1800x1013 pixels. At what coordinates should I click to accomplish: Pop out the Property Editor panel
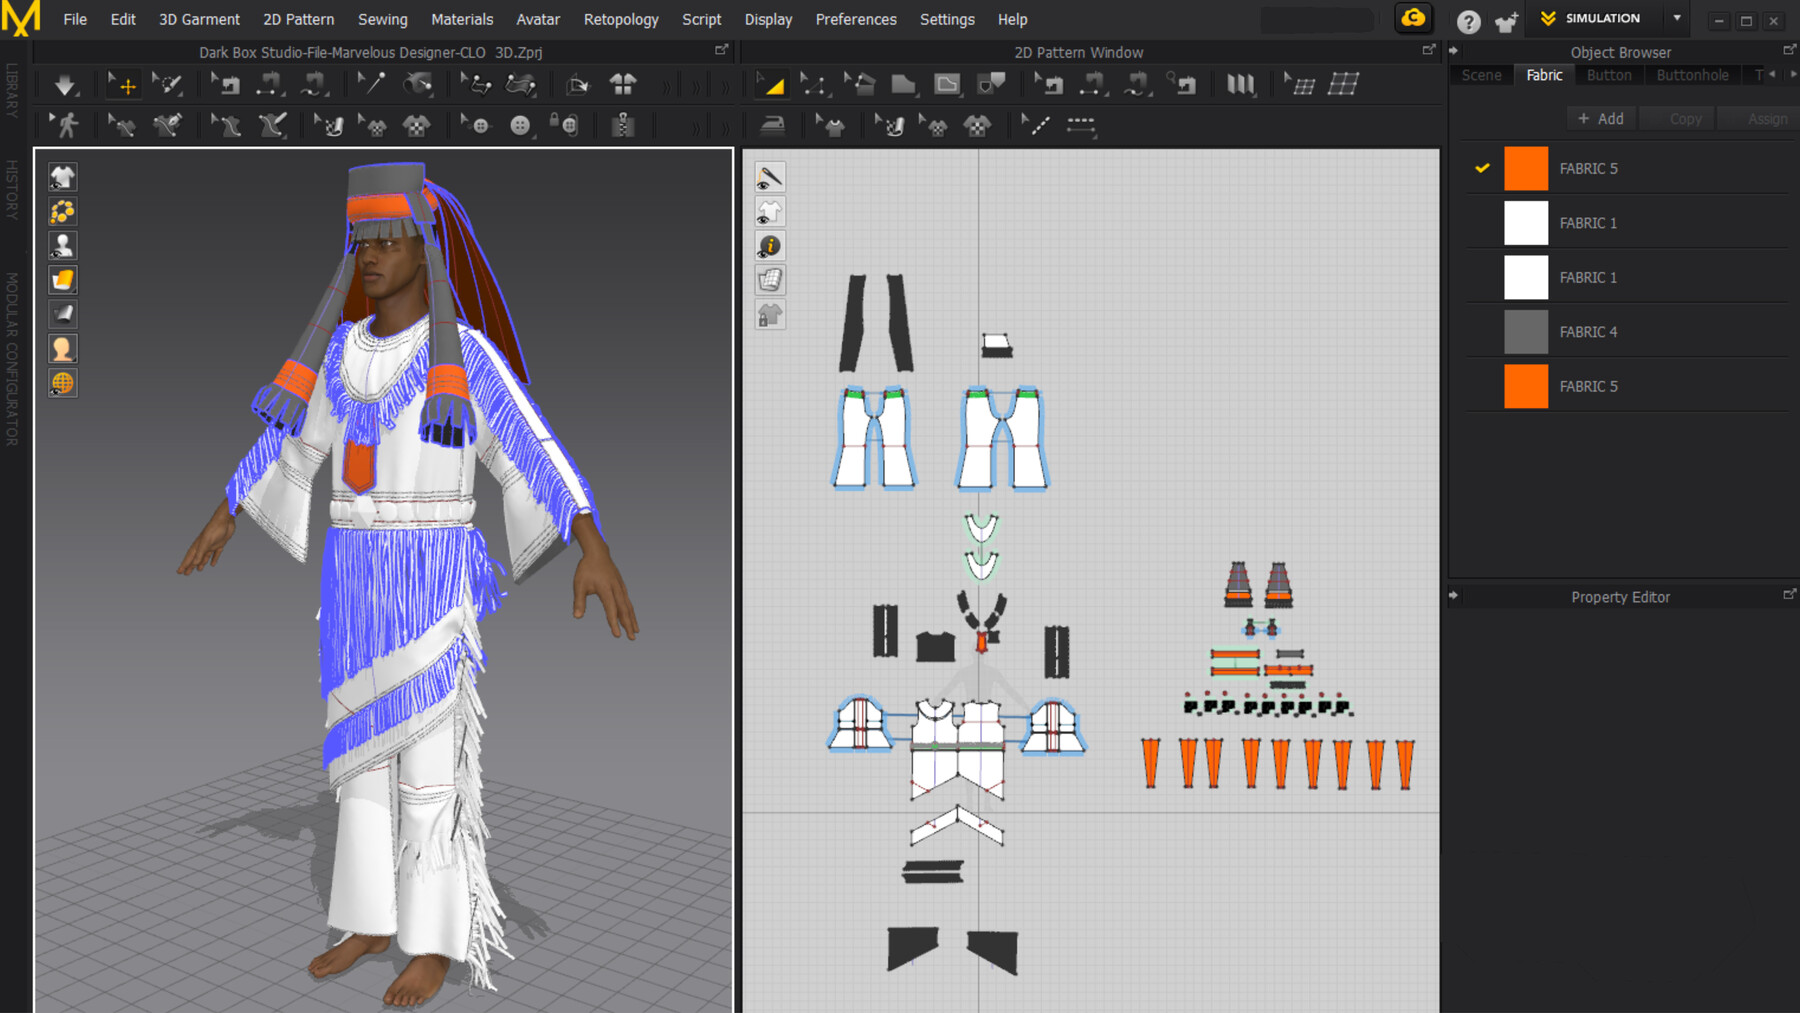(1789, 594)
